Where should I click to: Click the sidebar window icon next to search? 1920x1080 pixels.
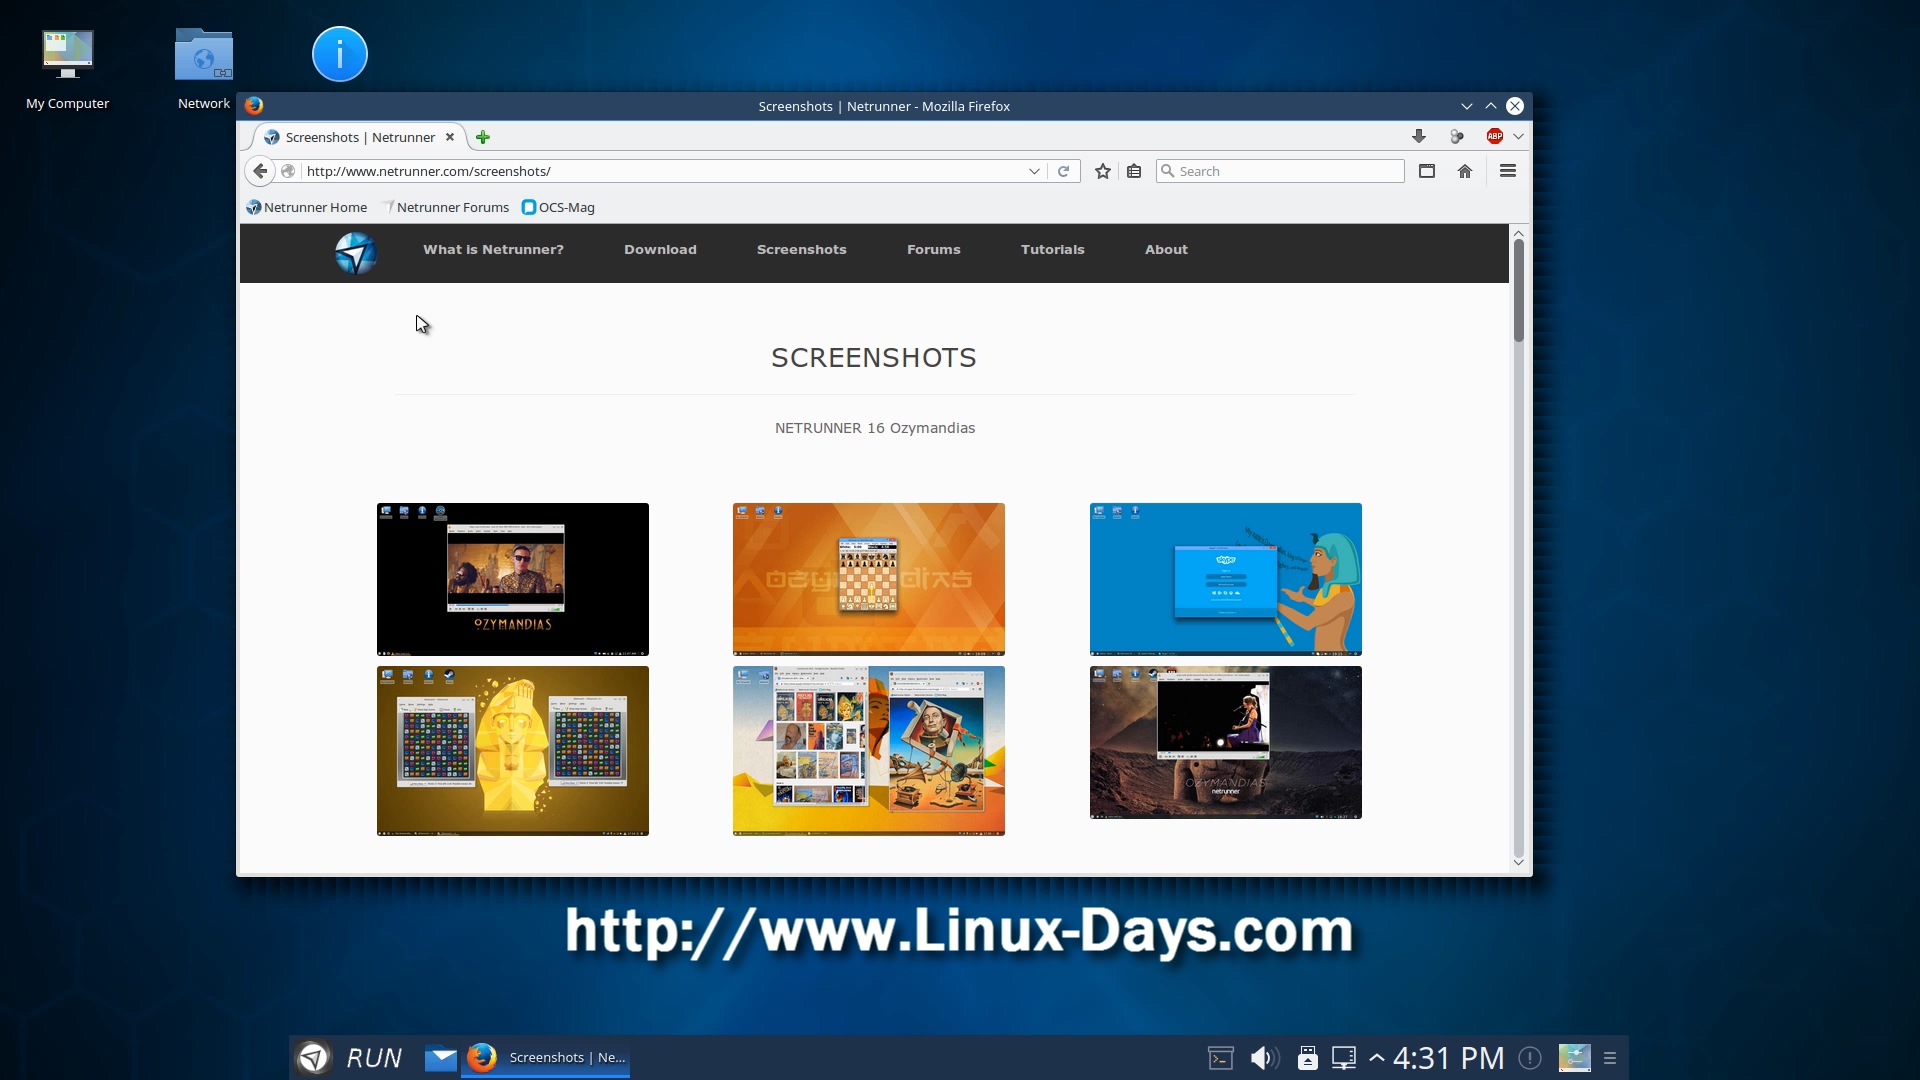(1427, 171)
